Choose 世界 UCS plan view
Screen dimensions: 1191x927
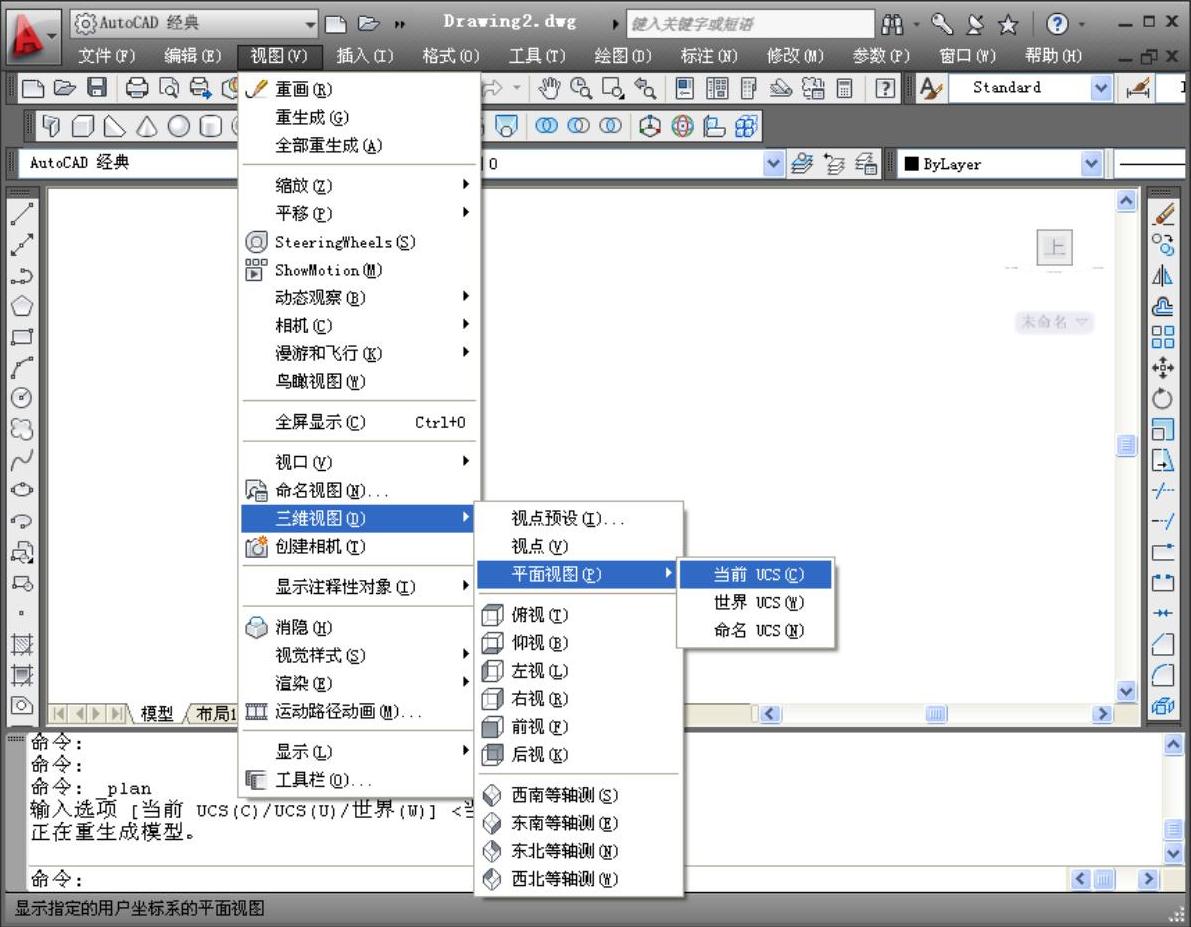757,603
